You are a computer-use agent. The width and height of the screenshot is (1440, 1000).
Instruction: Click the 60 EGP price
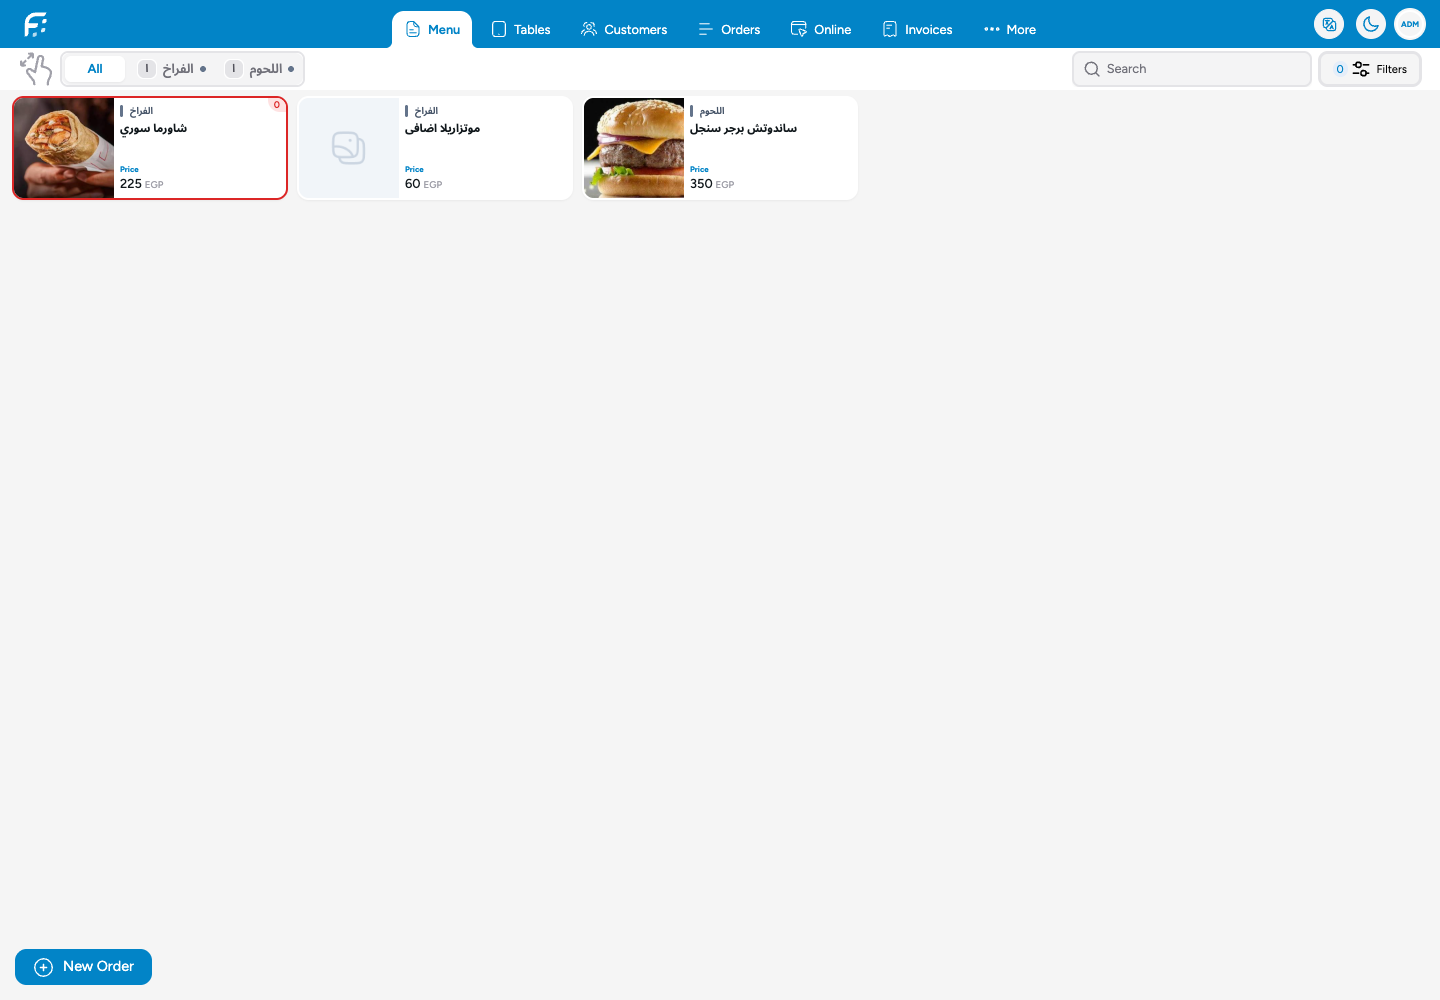point(423,184)
